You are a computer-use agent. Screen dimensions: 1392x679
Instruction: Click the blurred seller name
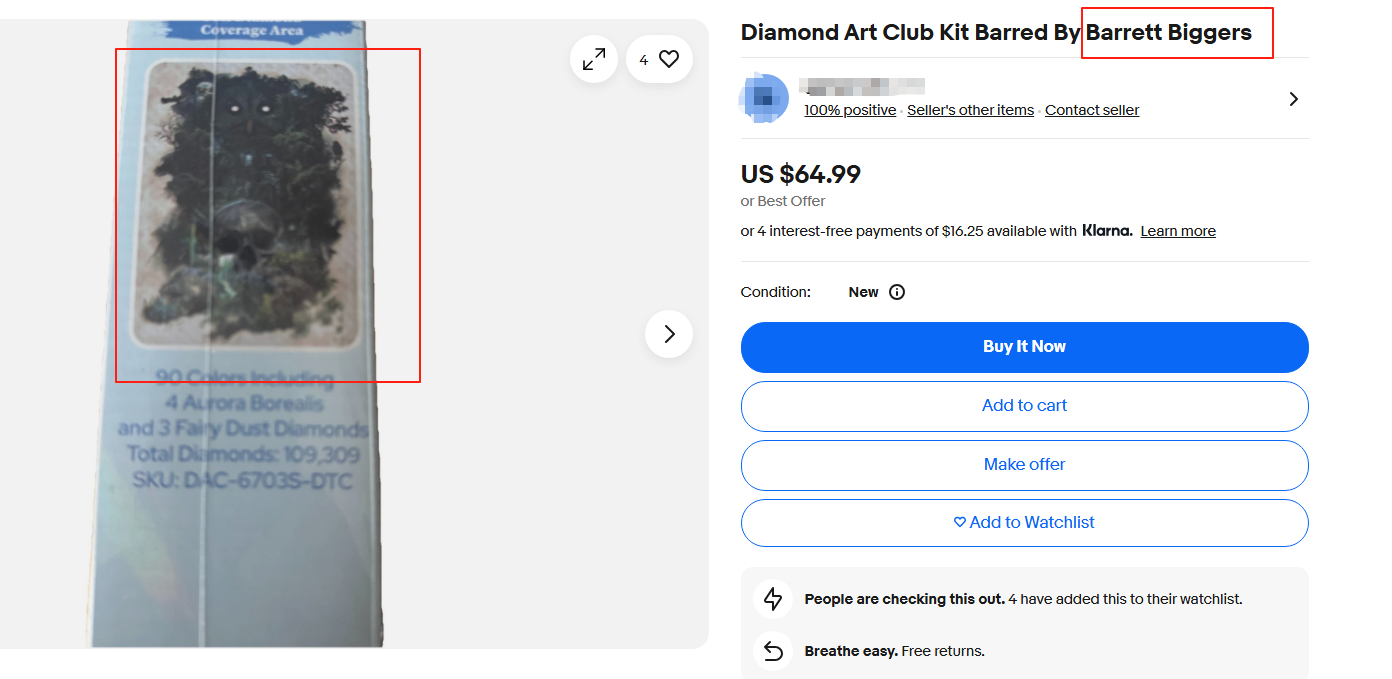click(x=864, y=86)
